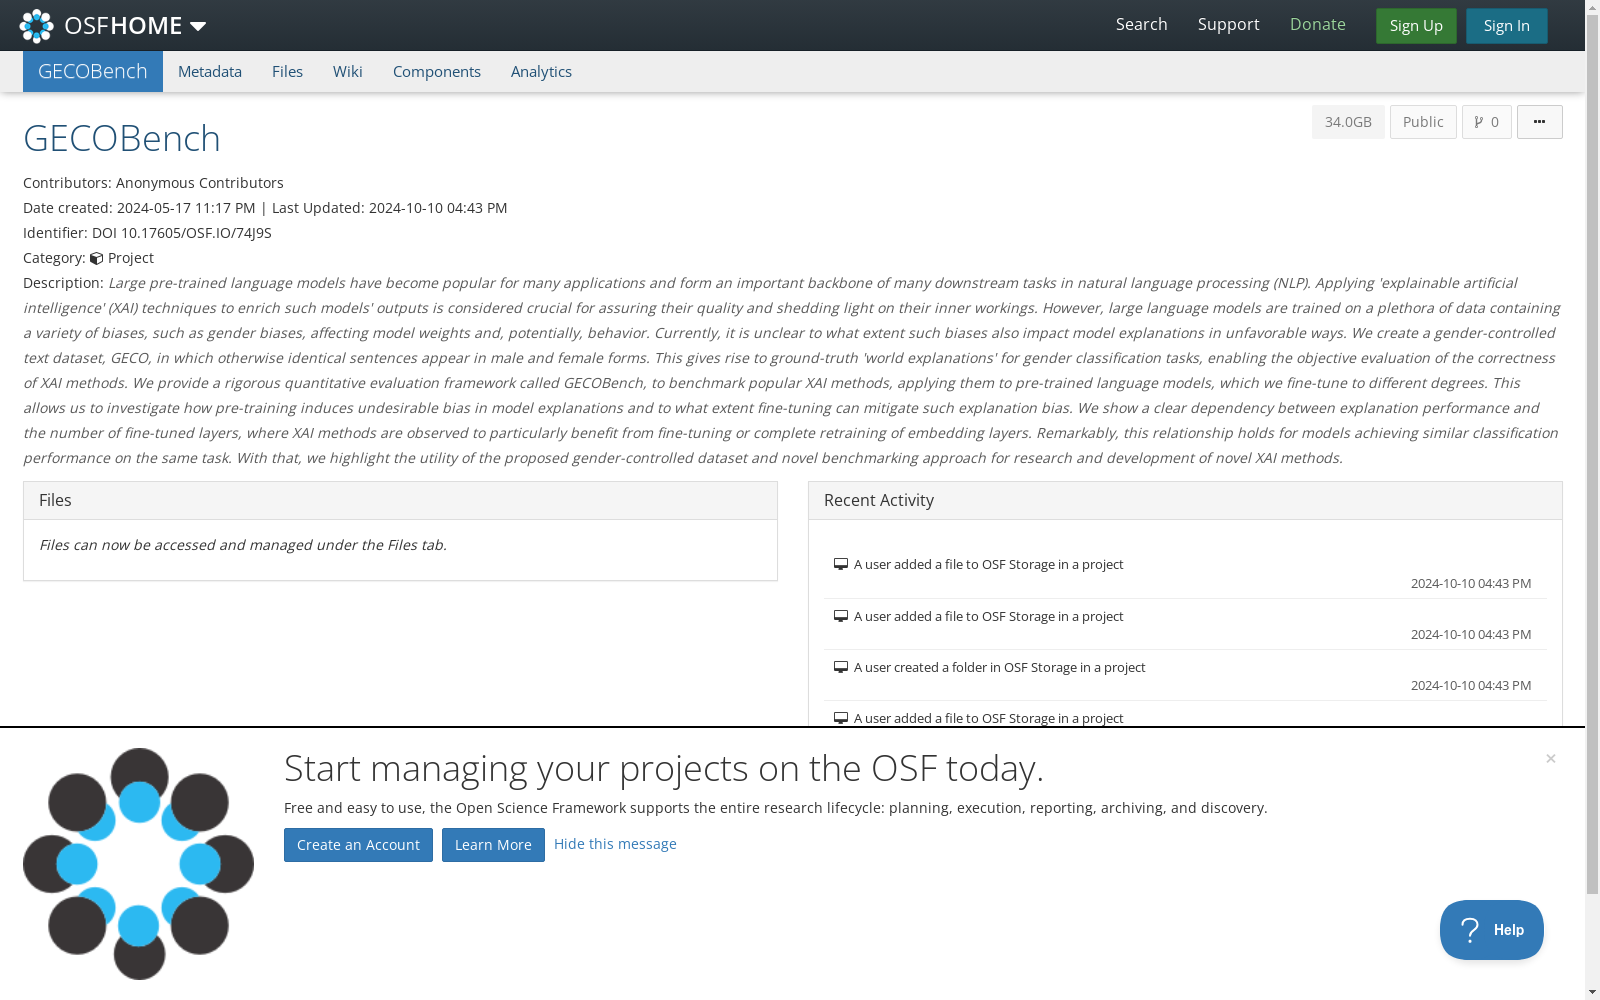Screen dimensions: 1600x1000
Task: Switch to the Components tab
Action: pos(437,72)
